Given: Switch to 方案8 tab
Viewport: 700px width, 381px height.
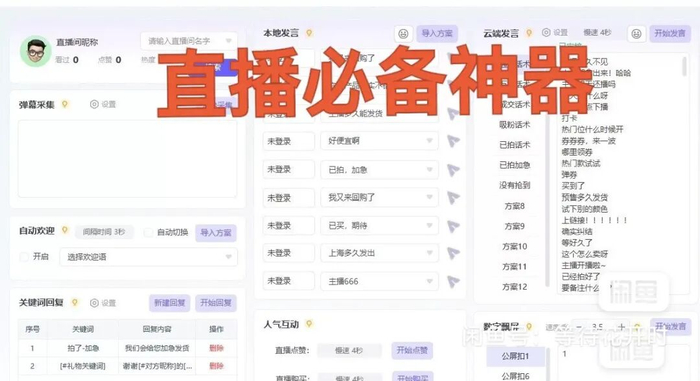Looking at the screenshot, I should (514, 206).
